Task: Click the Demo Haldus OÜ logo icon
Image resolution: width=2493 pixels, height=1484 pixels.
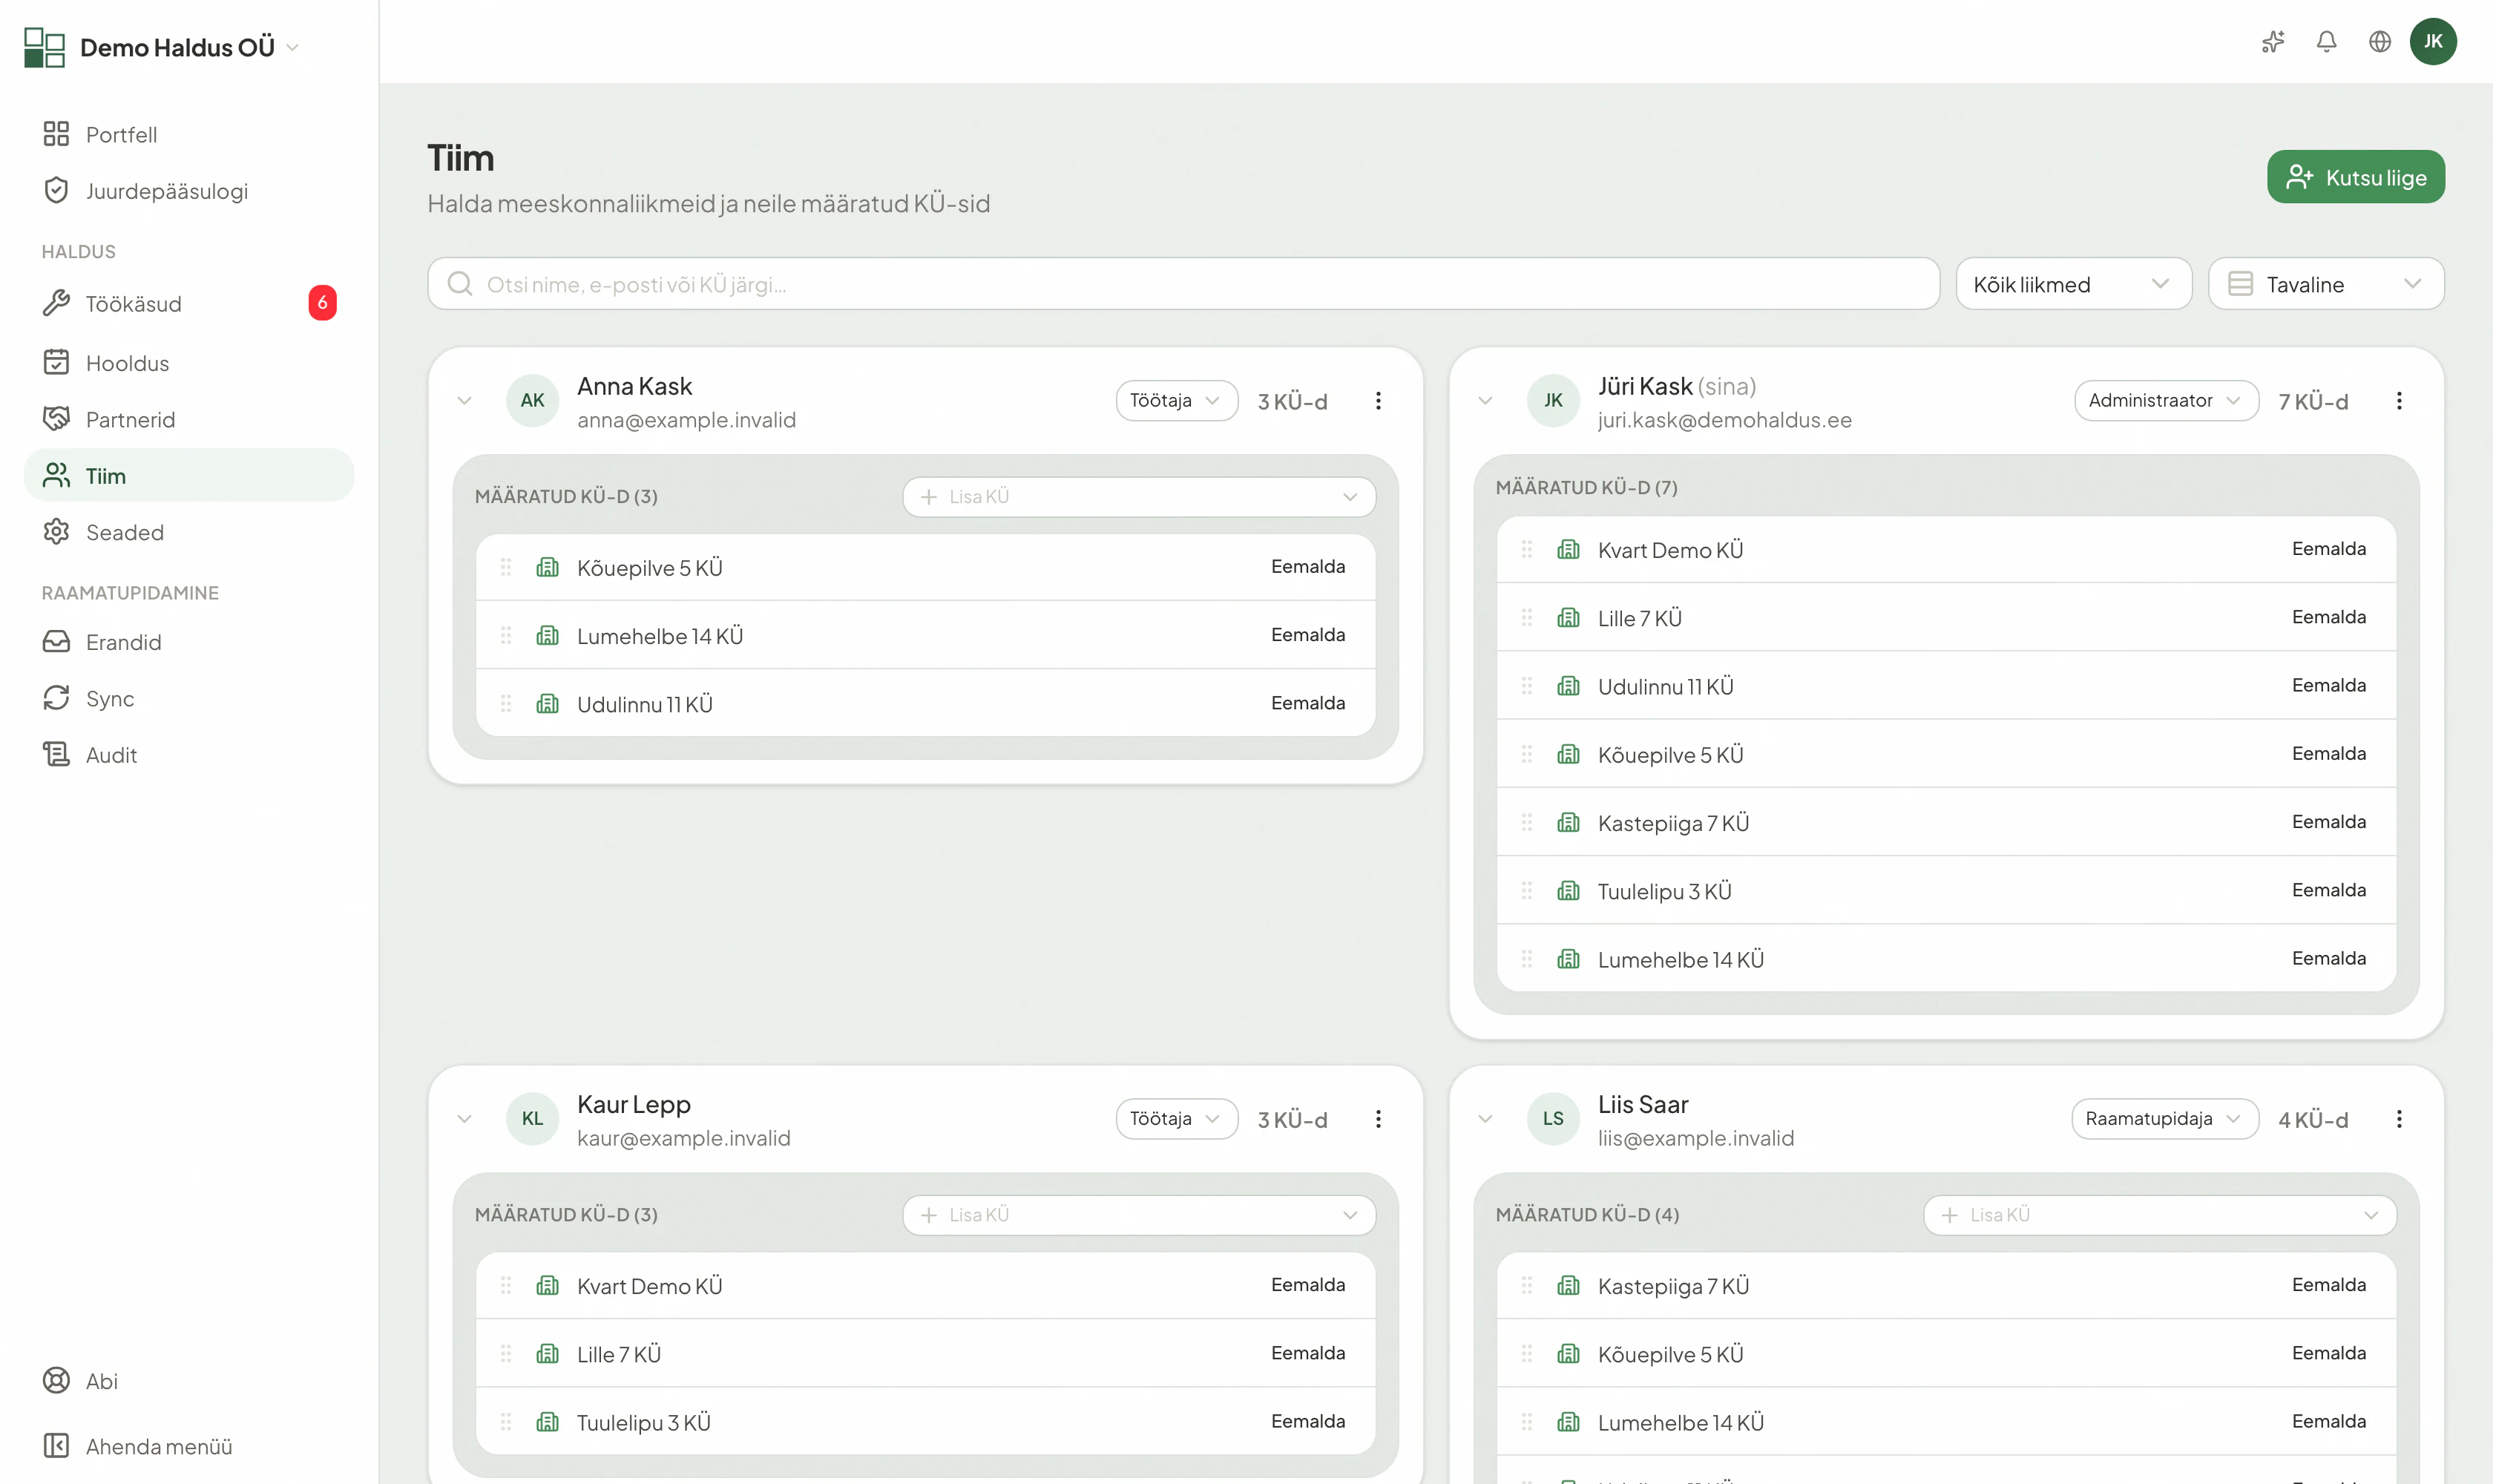Action: pyautogui.click(x=44, y=47)
